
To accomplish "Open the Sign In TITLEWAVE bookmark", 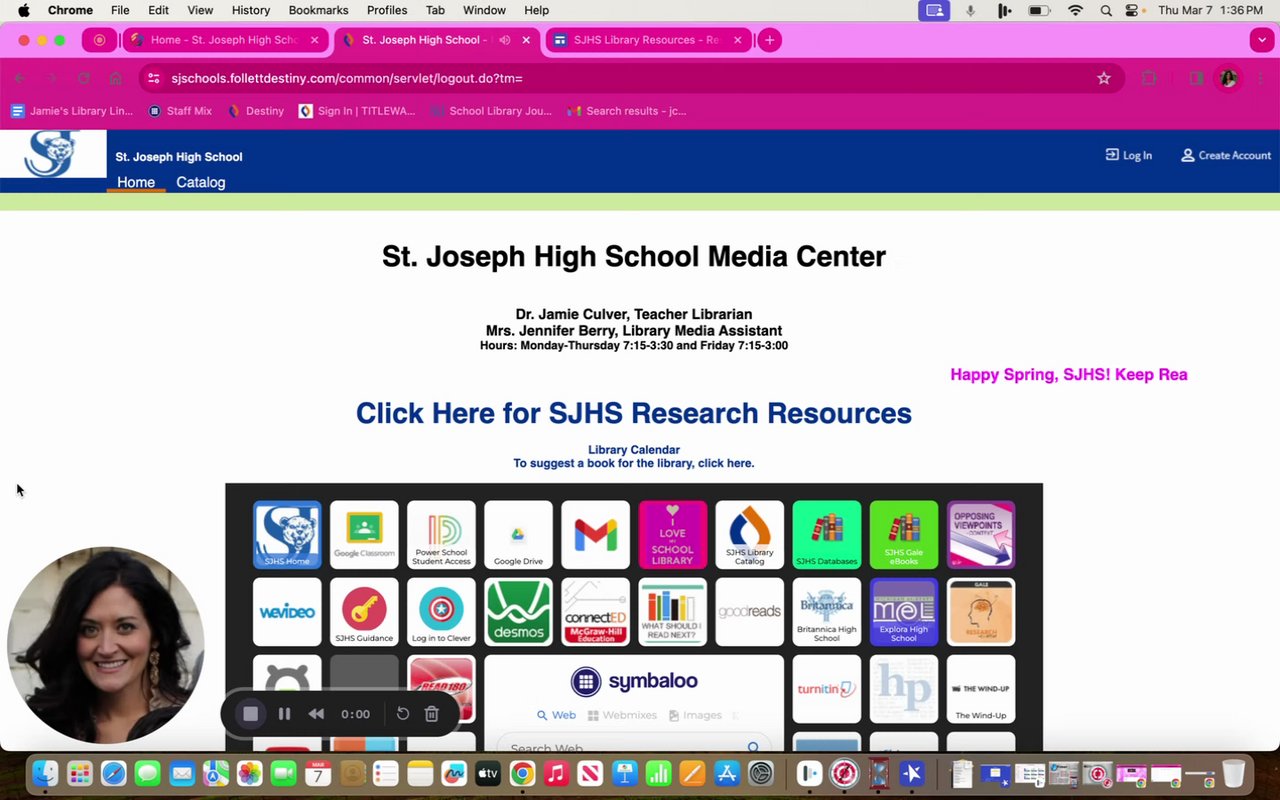I will (357, 111).
